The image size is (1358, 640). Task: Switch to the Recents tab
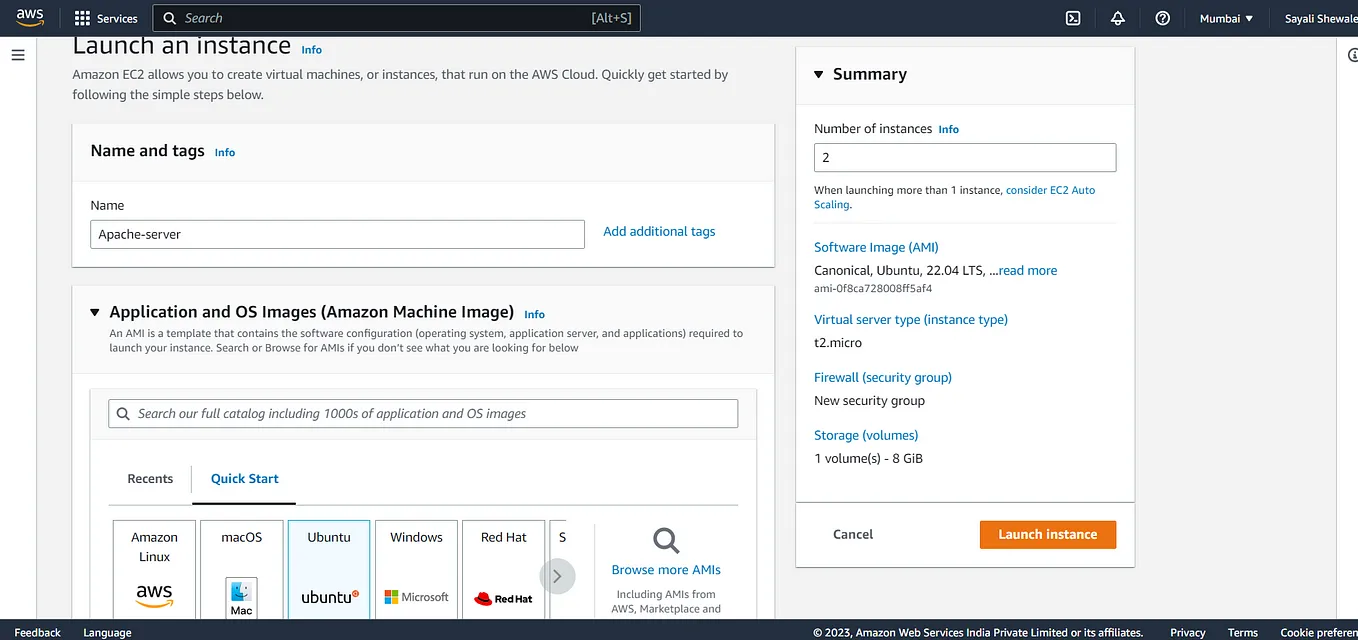coord(150,479)
